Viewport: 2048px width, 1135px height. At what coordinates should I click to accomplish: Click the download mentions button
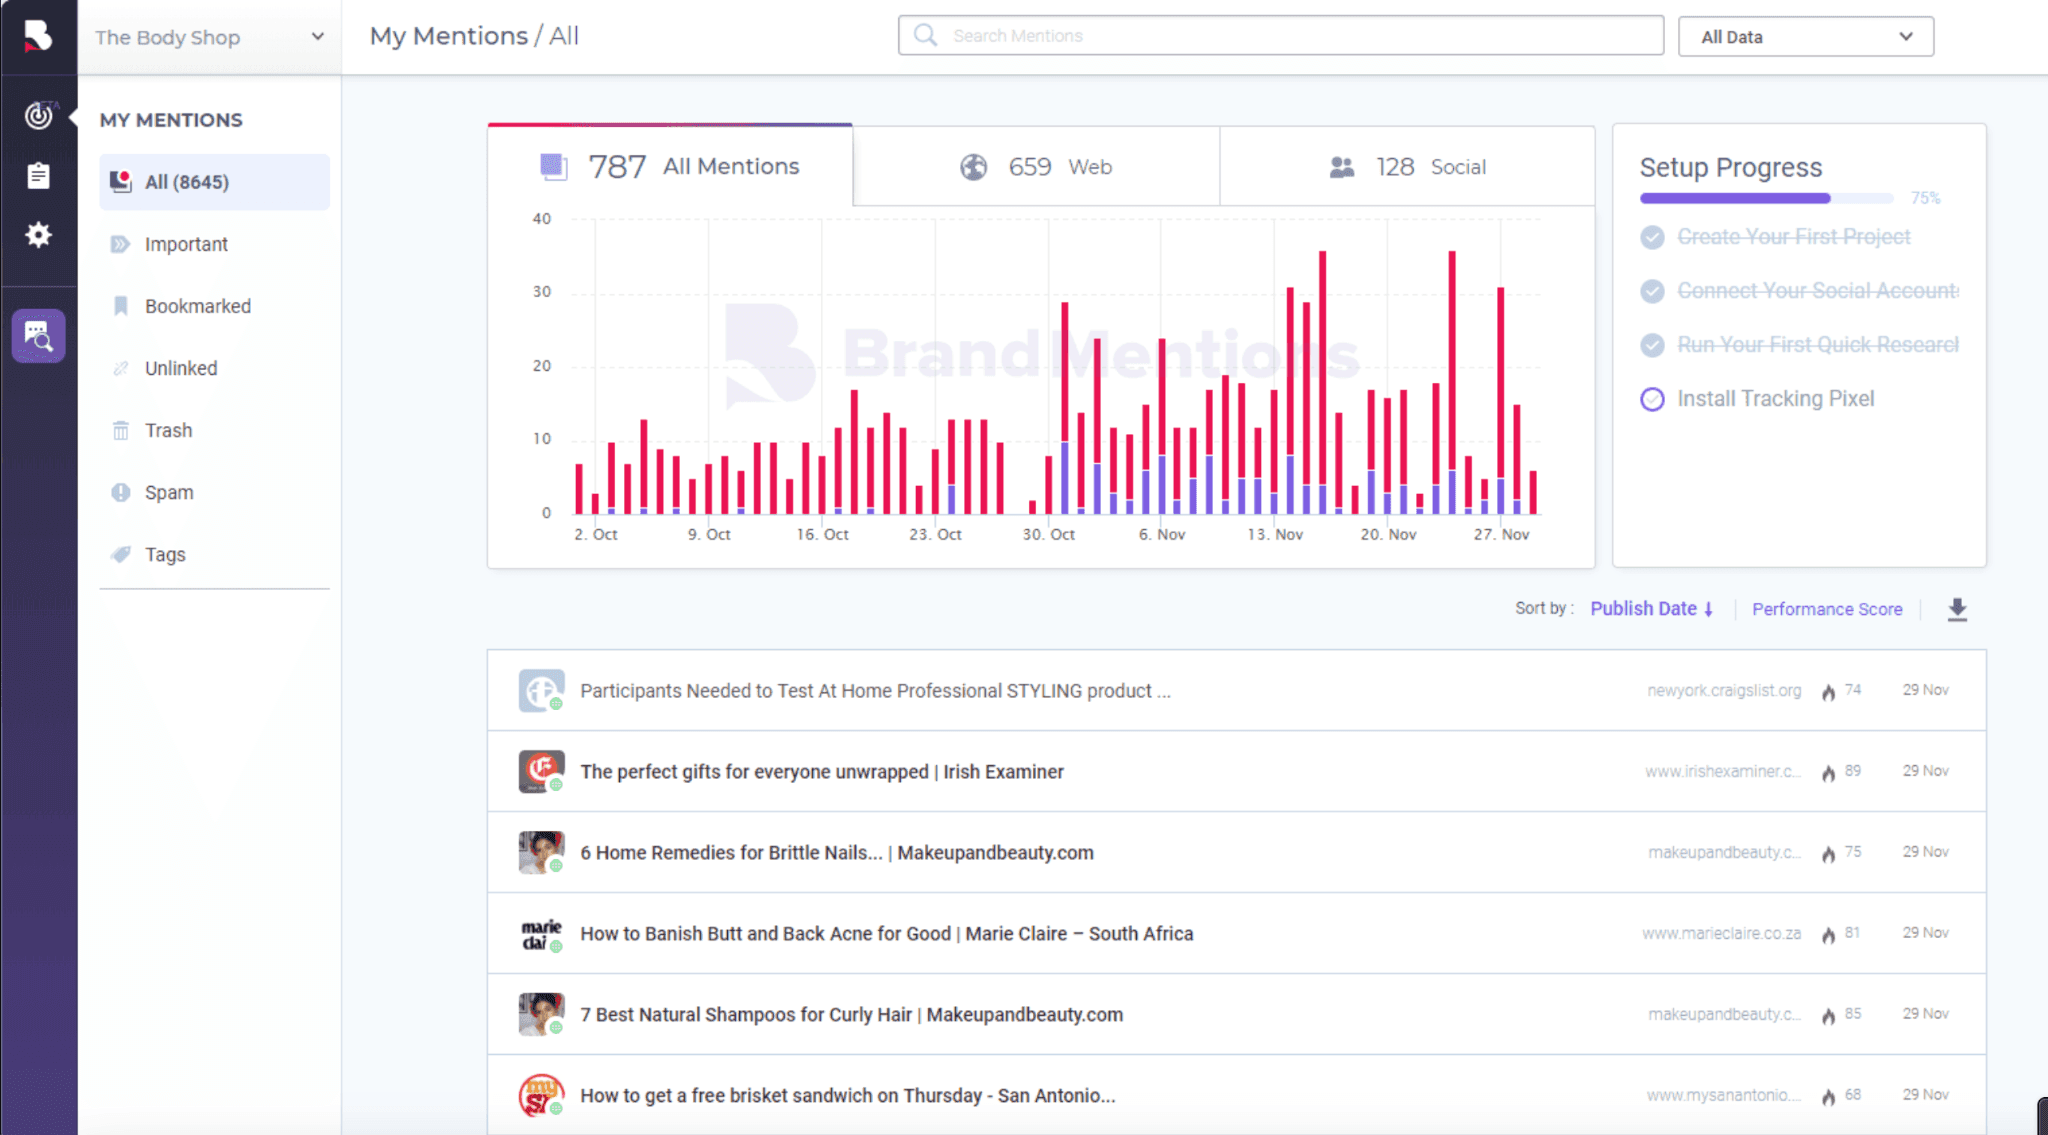click(1956, 609)
